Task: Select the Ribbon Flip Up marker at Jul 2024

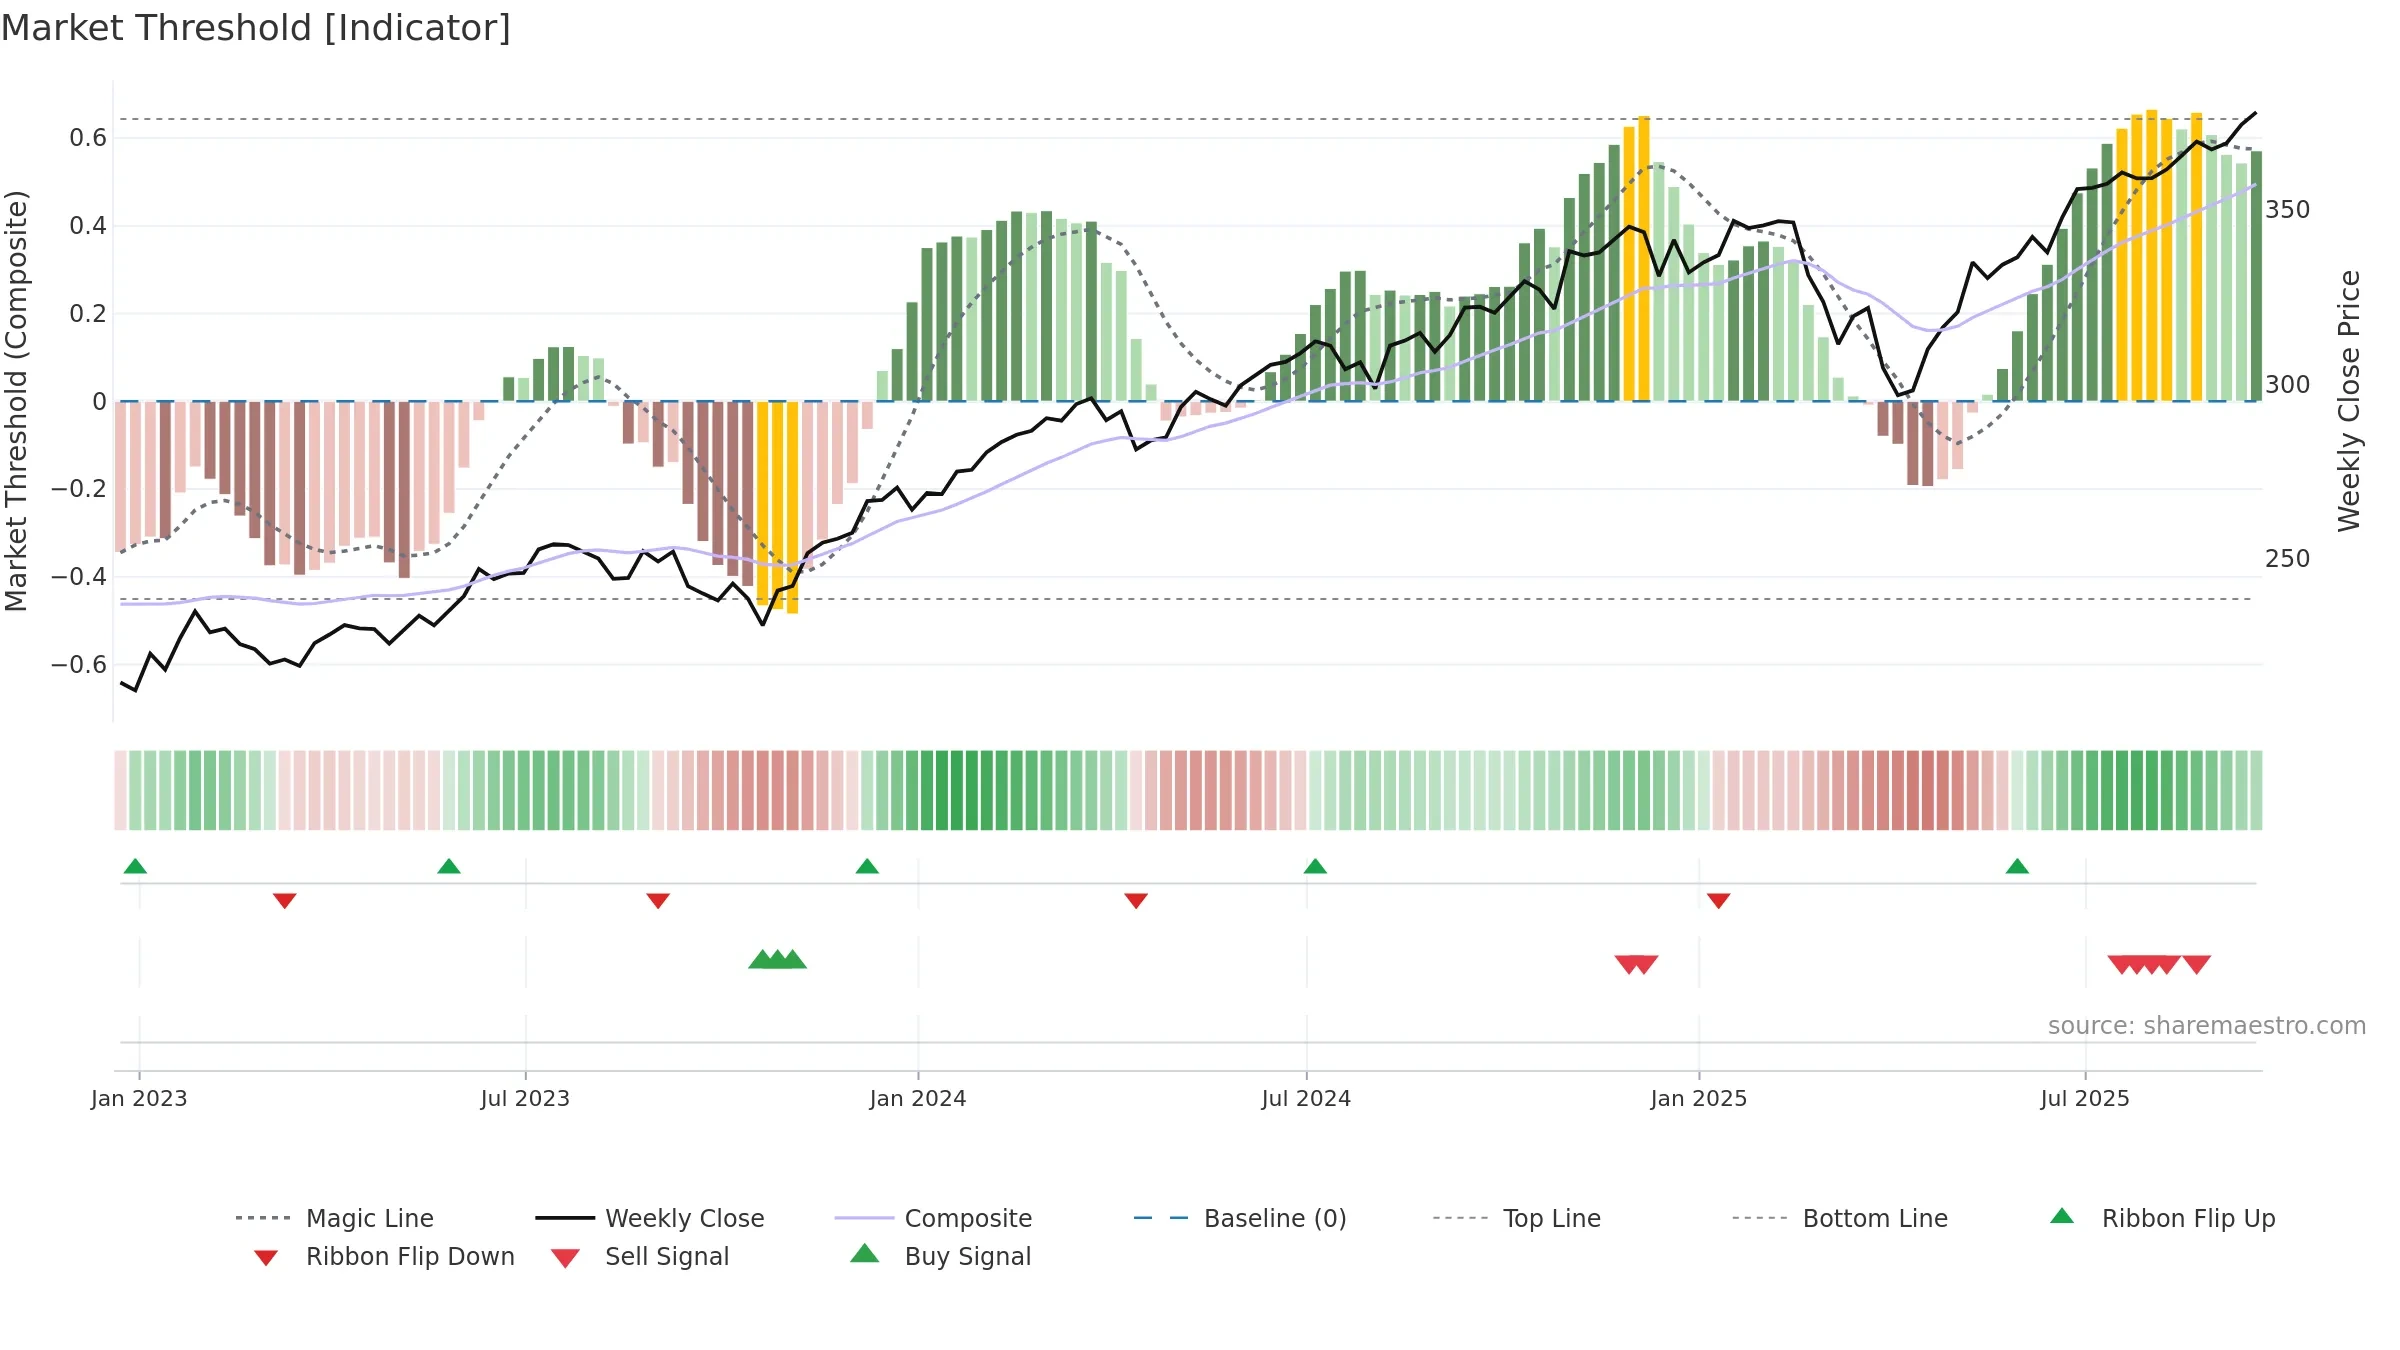Action: pos(1315,866)
